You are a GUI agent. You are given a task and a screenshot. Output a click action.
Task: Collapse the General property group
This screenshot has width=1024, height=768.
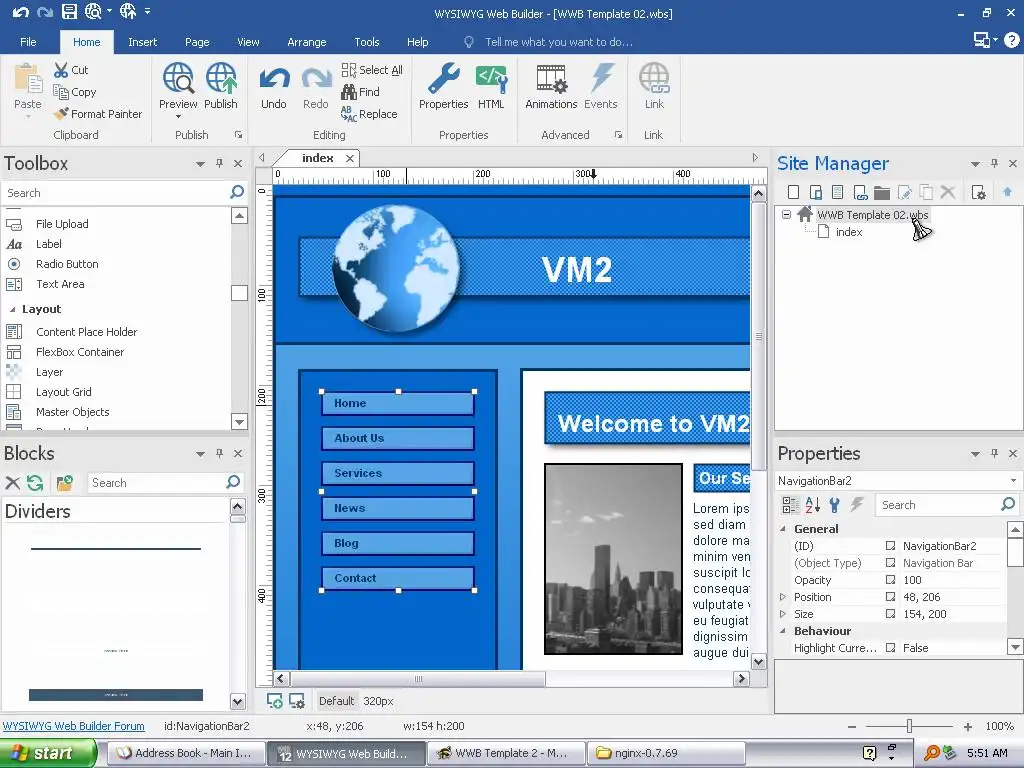(x=783, y=529)
